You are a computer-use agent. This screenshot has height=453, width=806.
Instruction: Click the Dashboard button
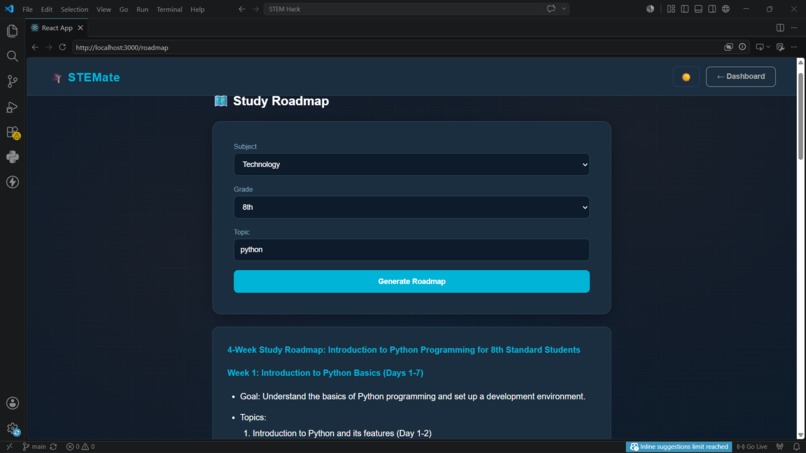(x=741, y=77)
